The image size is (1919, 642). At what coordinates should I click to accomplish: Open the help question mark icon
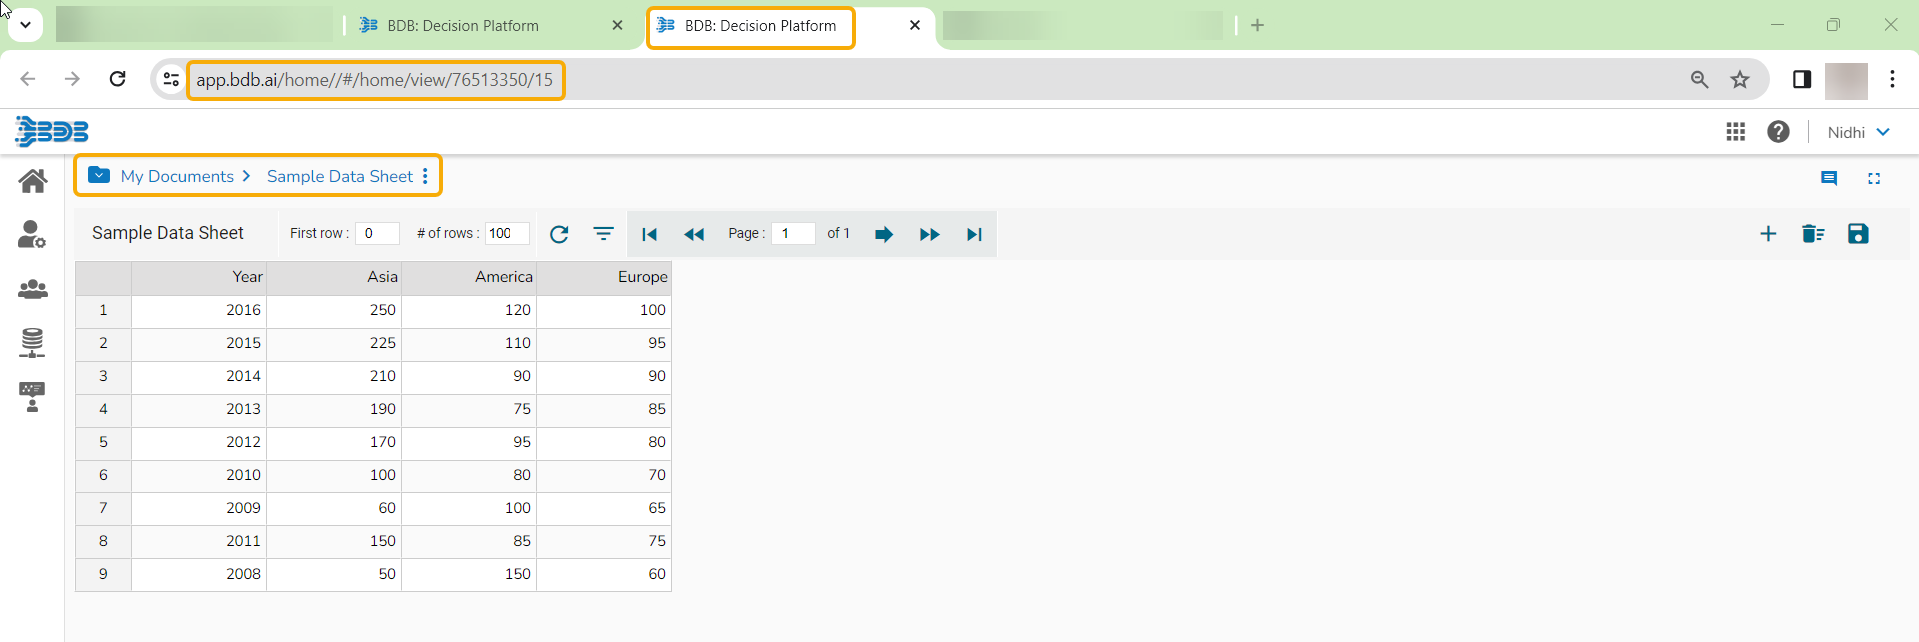point(1778,132)
